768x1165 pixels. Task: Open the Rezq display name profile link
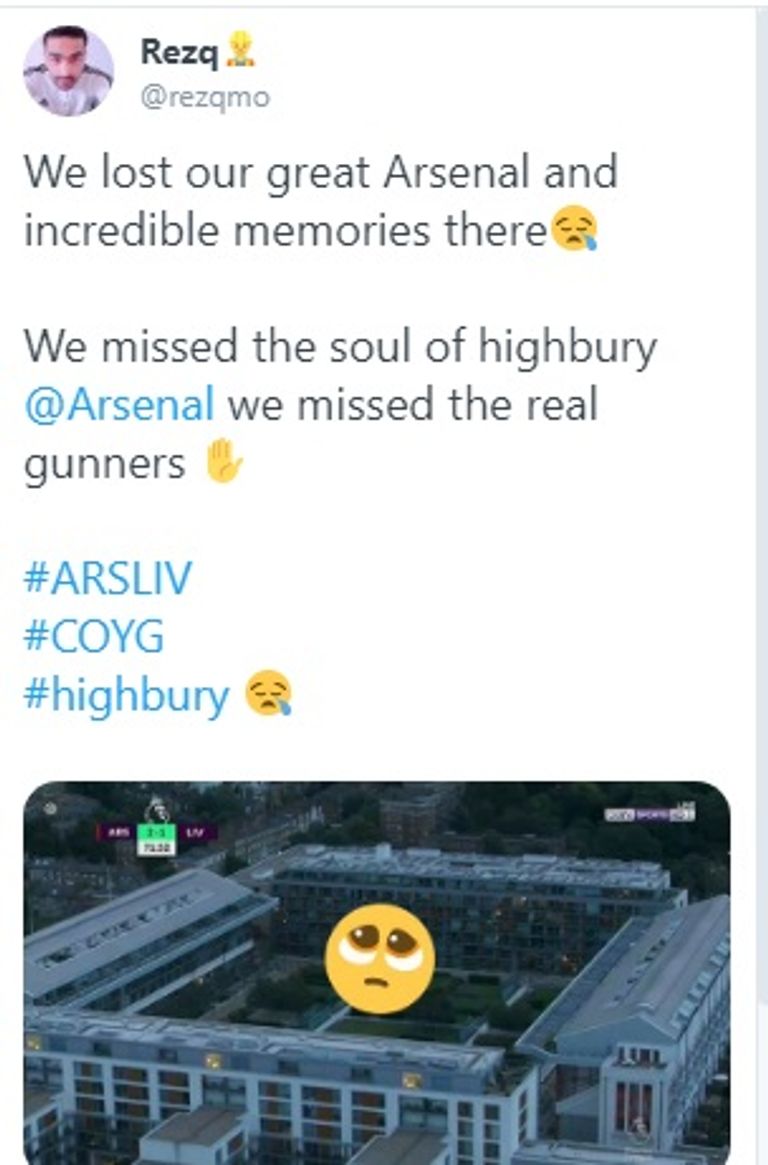tap(180, 51)
